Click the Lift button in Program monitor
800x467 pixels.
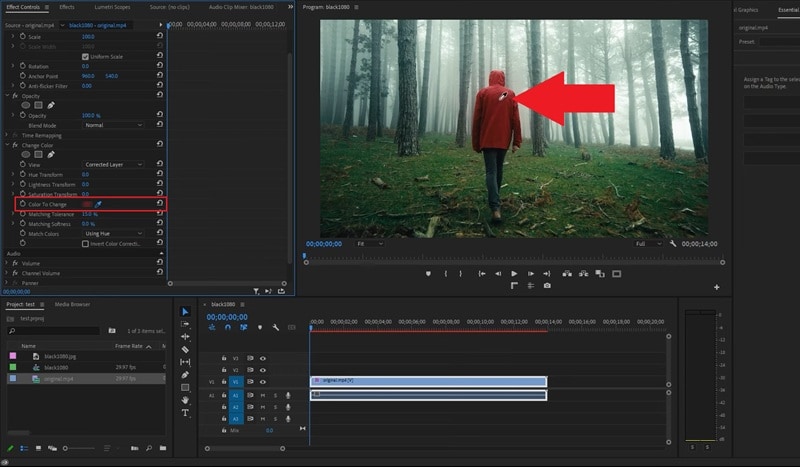(x=567, y=274)
